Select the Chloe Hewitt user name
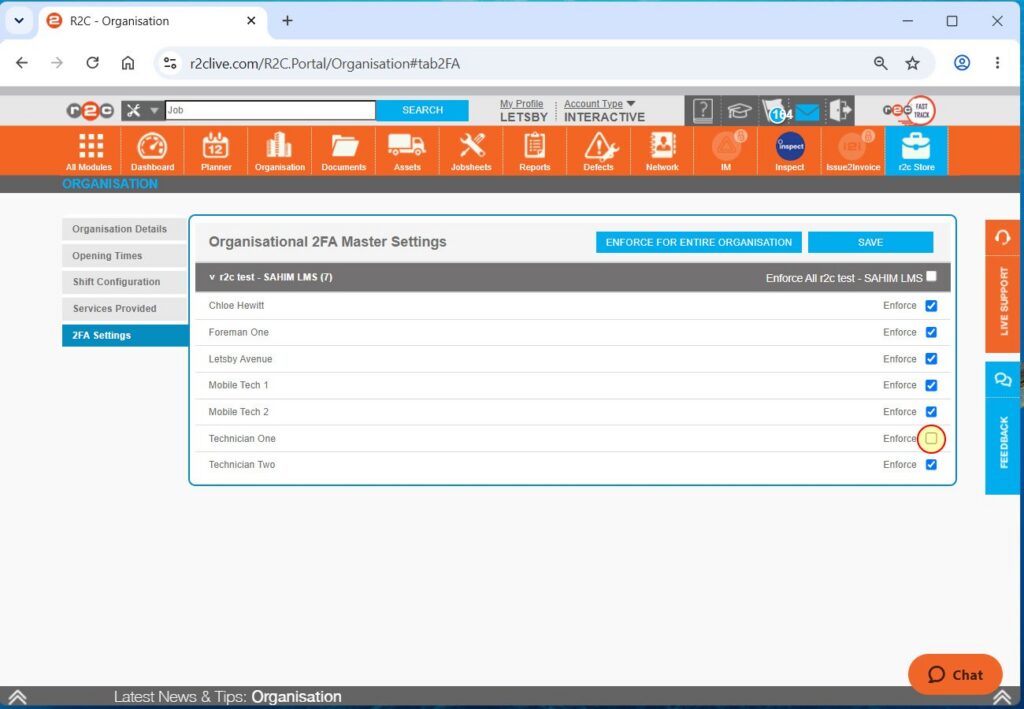 pos(236,306)
